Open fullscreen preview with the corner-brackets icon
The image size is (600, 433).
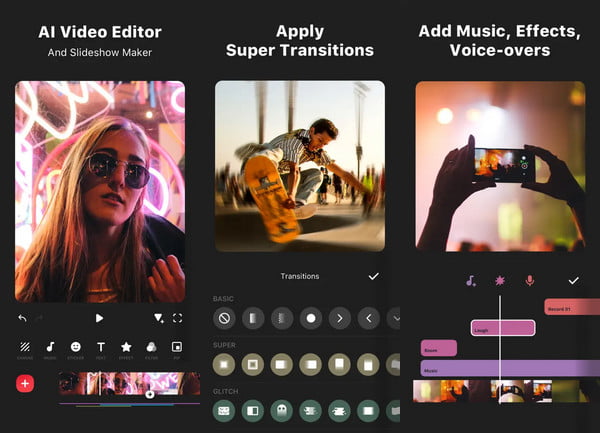click(178, 318)
